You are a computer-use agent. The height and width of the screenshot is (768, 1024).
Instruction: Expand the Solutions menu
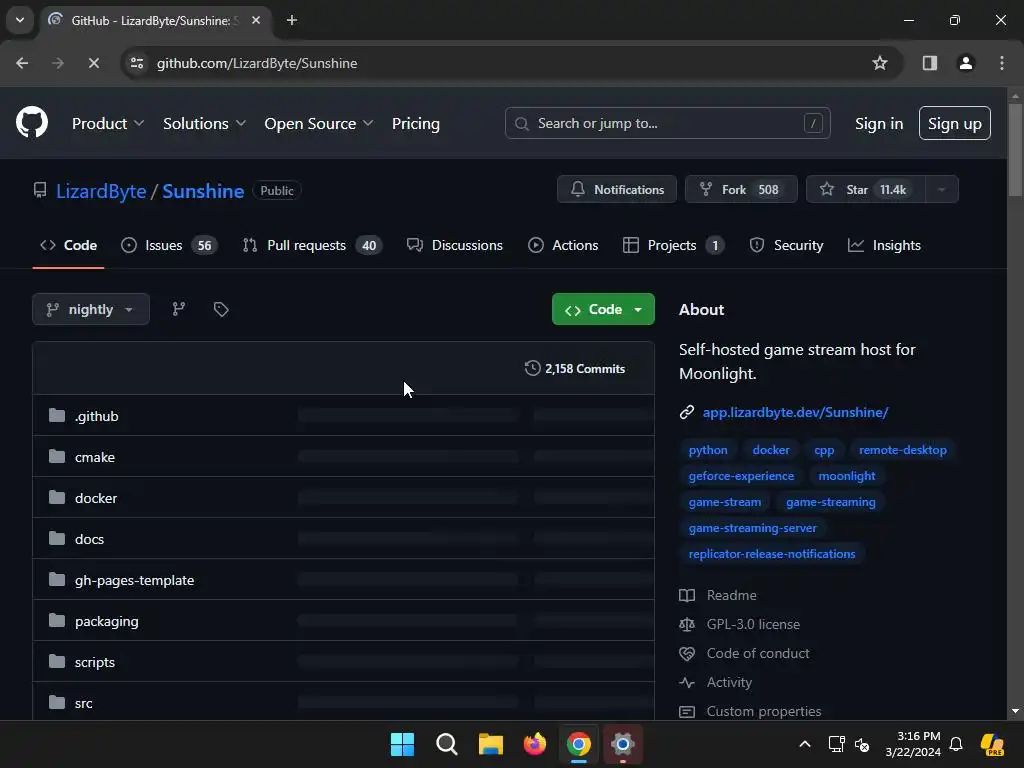tap(204, 123)
